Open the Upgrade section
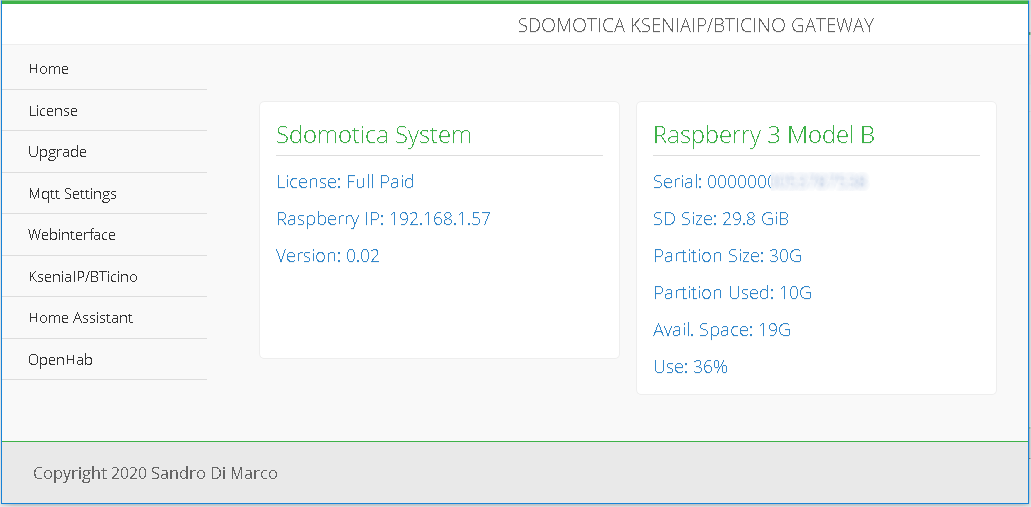The height and width of the screenshot is (507, 1031). [x=57, y=152]
